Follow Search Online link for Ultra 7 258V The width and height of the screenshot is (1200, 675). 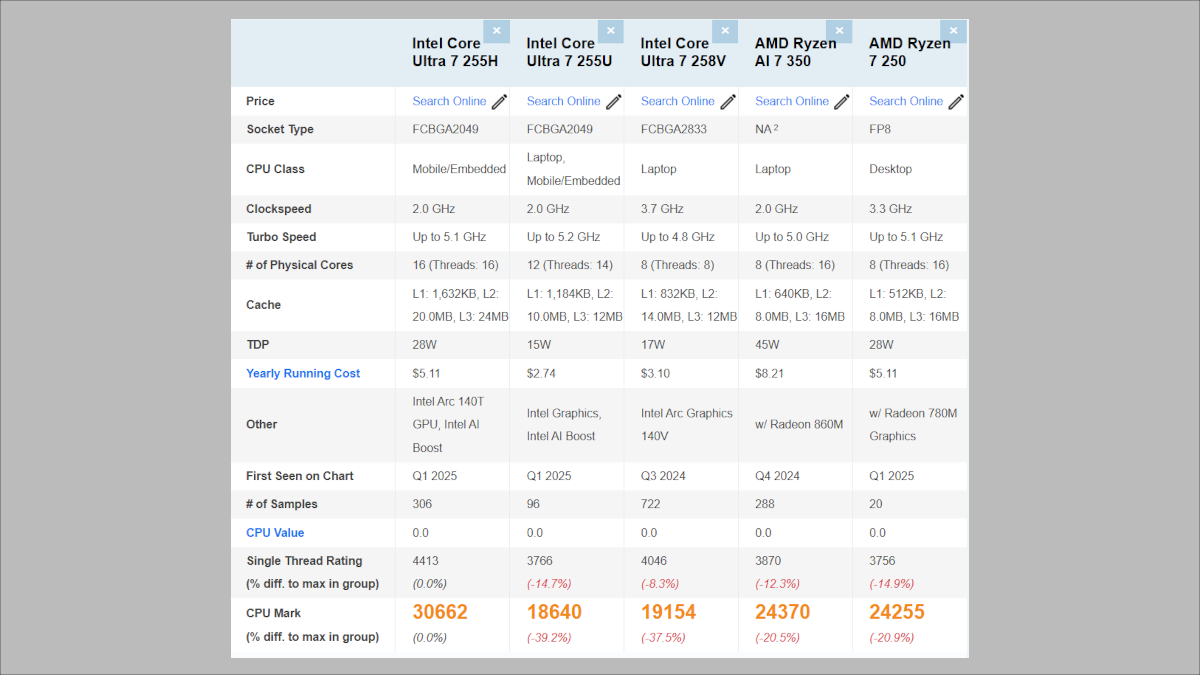pyautogui.click(x=677, y=101)
